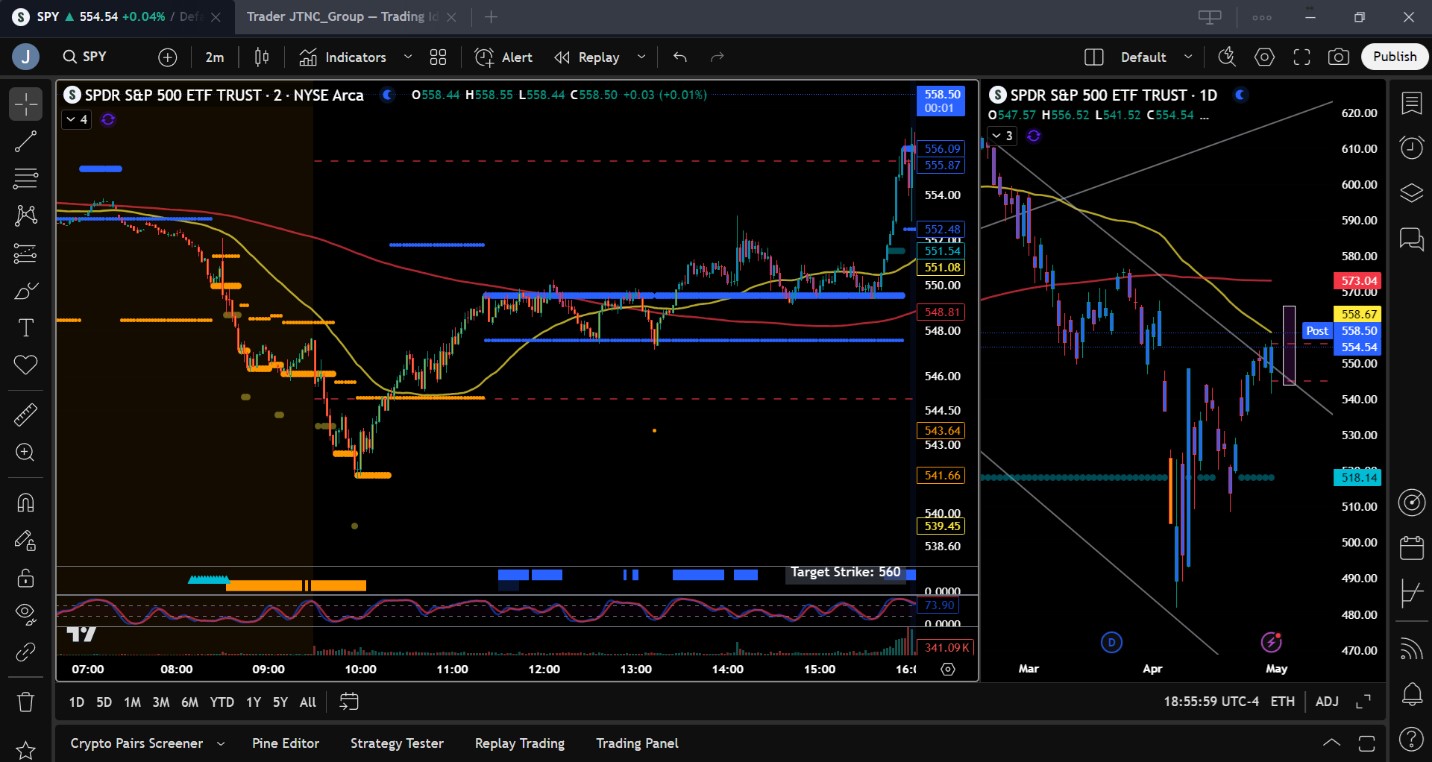Viewport: 1432px width, 762px height.
Task: Select the crosshair cursor tool
Action: click(26, 104)
